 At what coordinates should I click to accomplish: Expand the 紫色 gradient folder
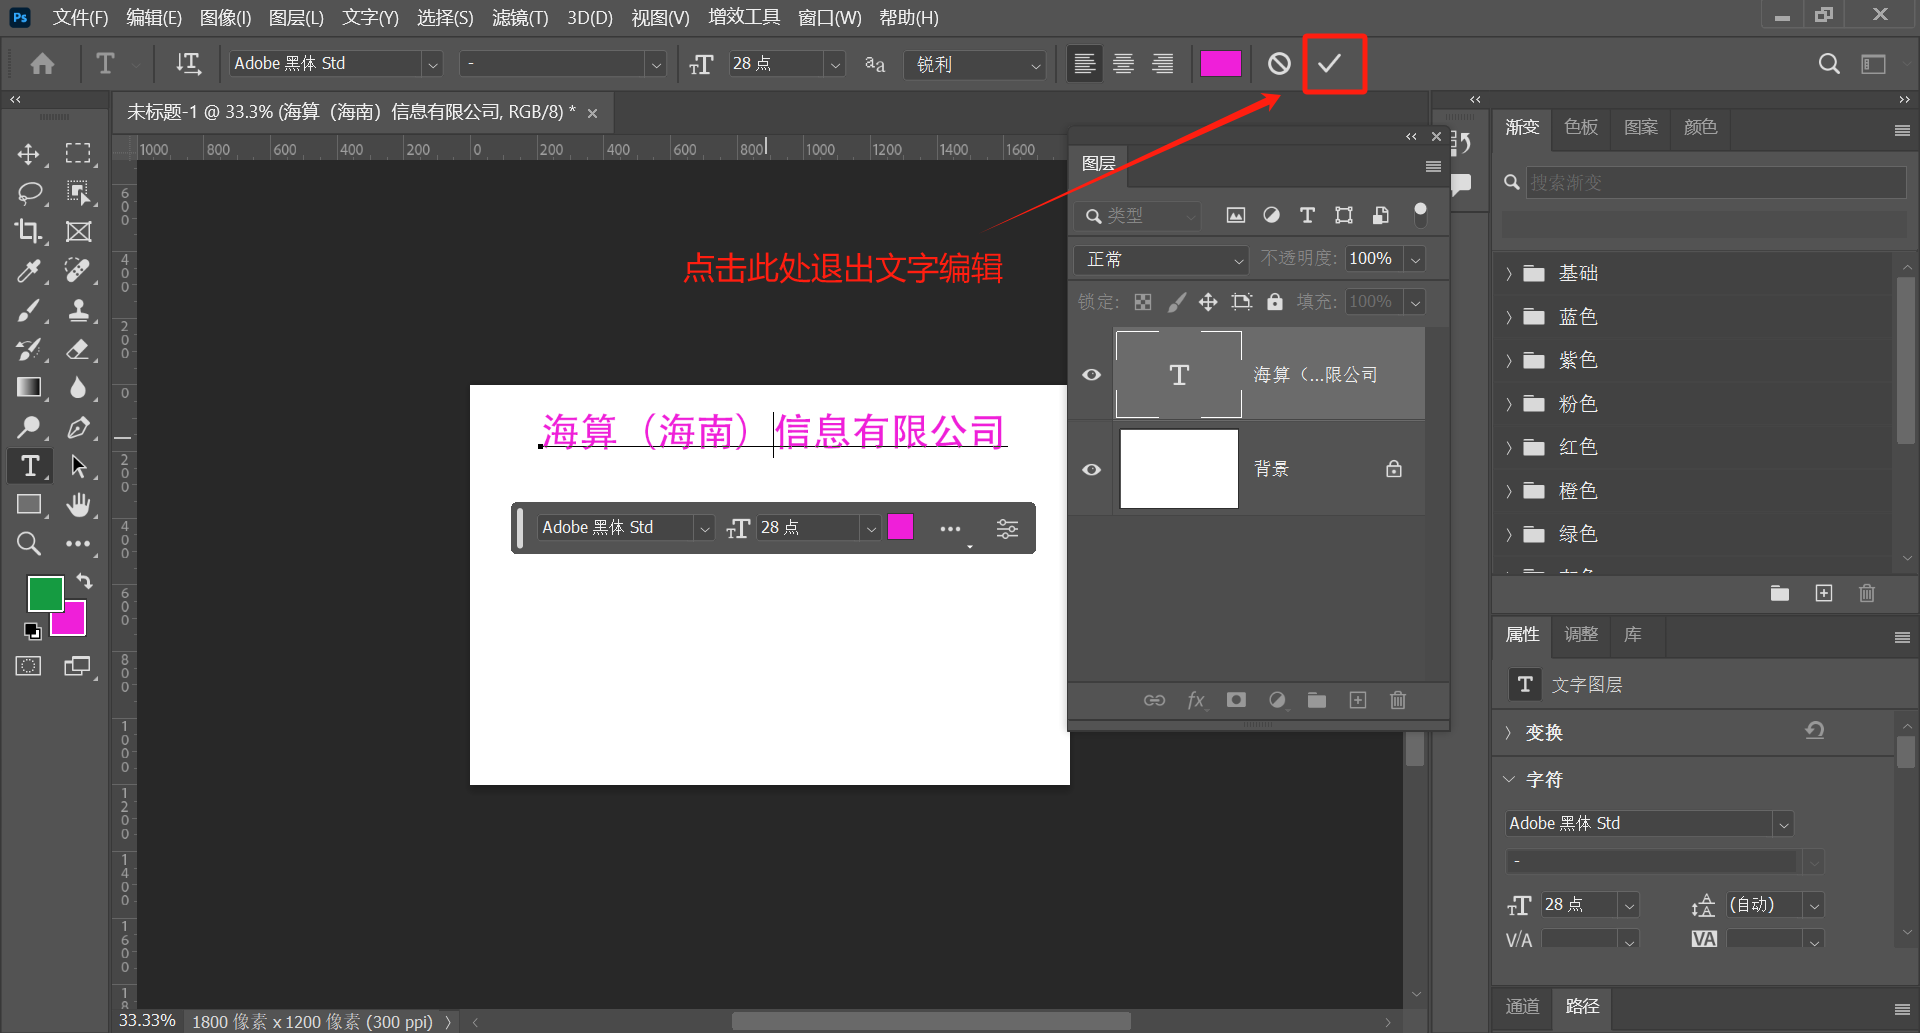[x=1509, y=360]
